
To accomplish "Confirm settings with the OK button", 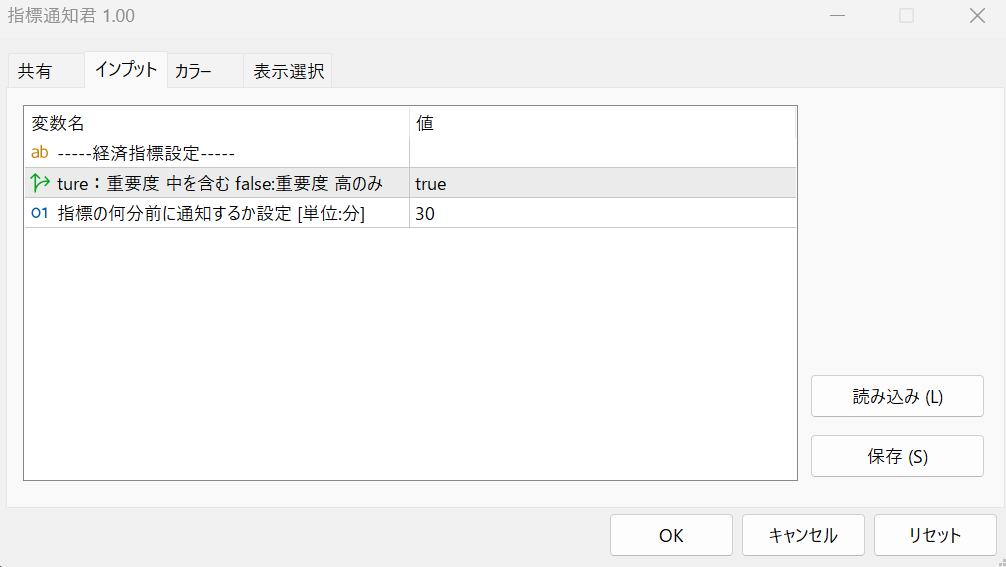I will point(671,535).
